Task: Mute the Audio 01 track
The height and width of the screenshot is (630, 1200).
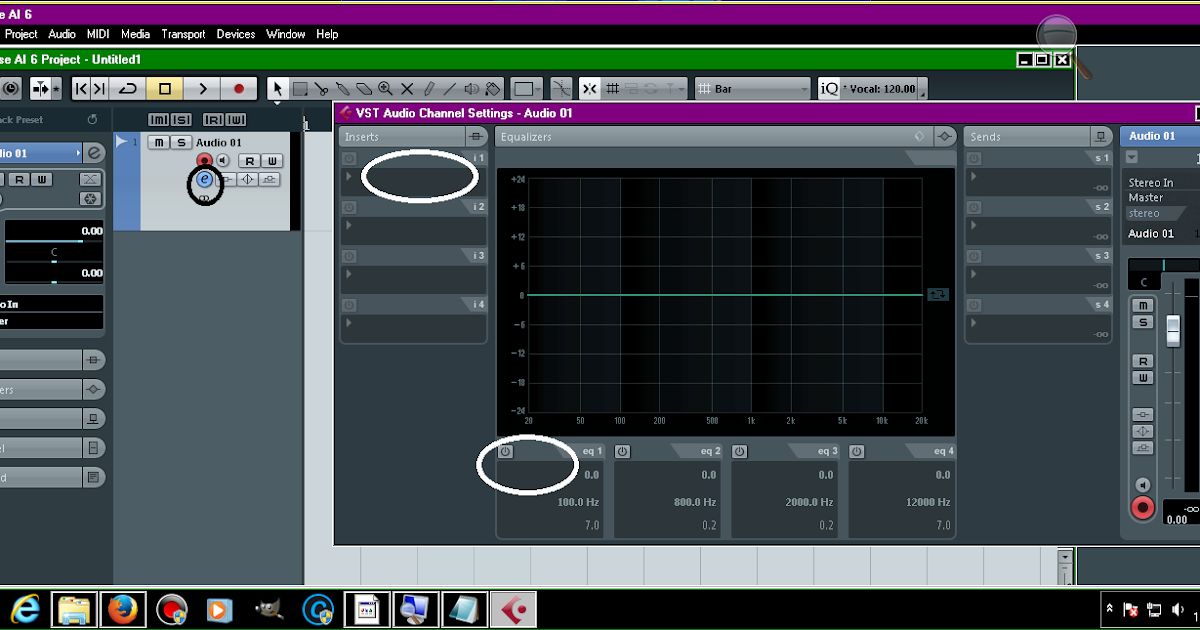Action: pos(158,142)
